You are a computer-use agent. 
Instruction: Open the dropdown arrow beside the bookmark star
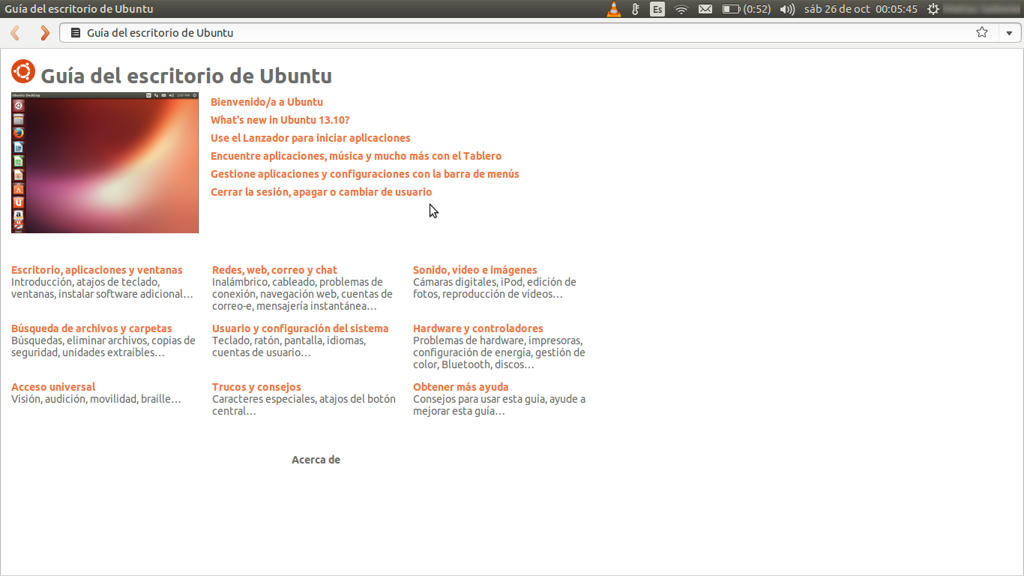[x=1009, y=33]
